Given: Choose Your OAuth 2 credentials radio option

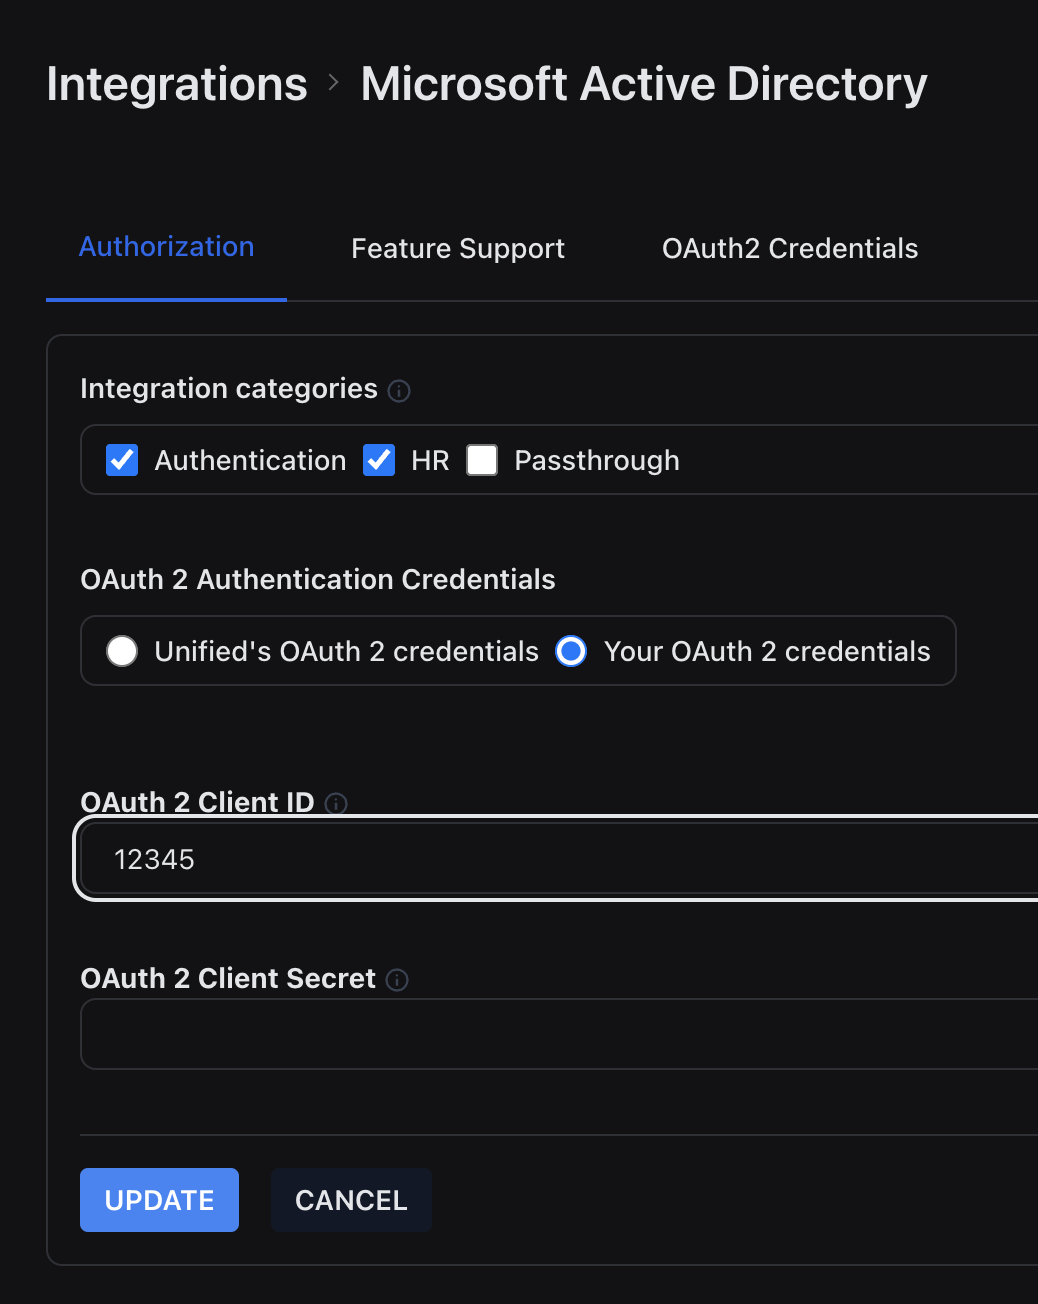Looking at the screenshot, I should (571, 651).
